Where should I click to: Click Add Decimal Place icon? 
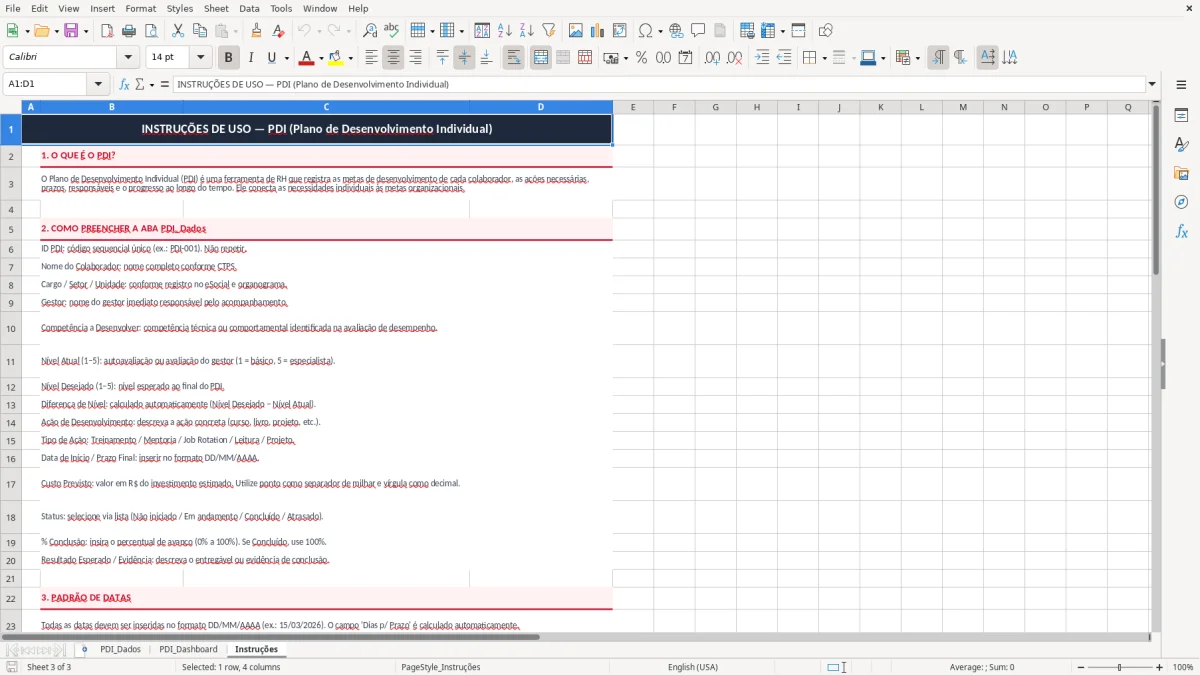(x=712, y=58)
